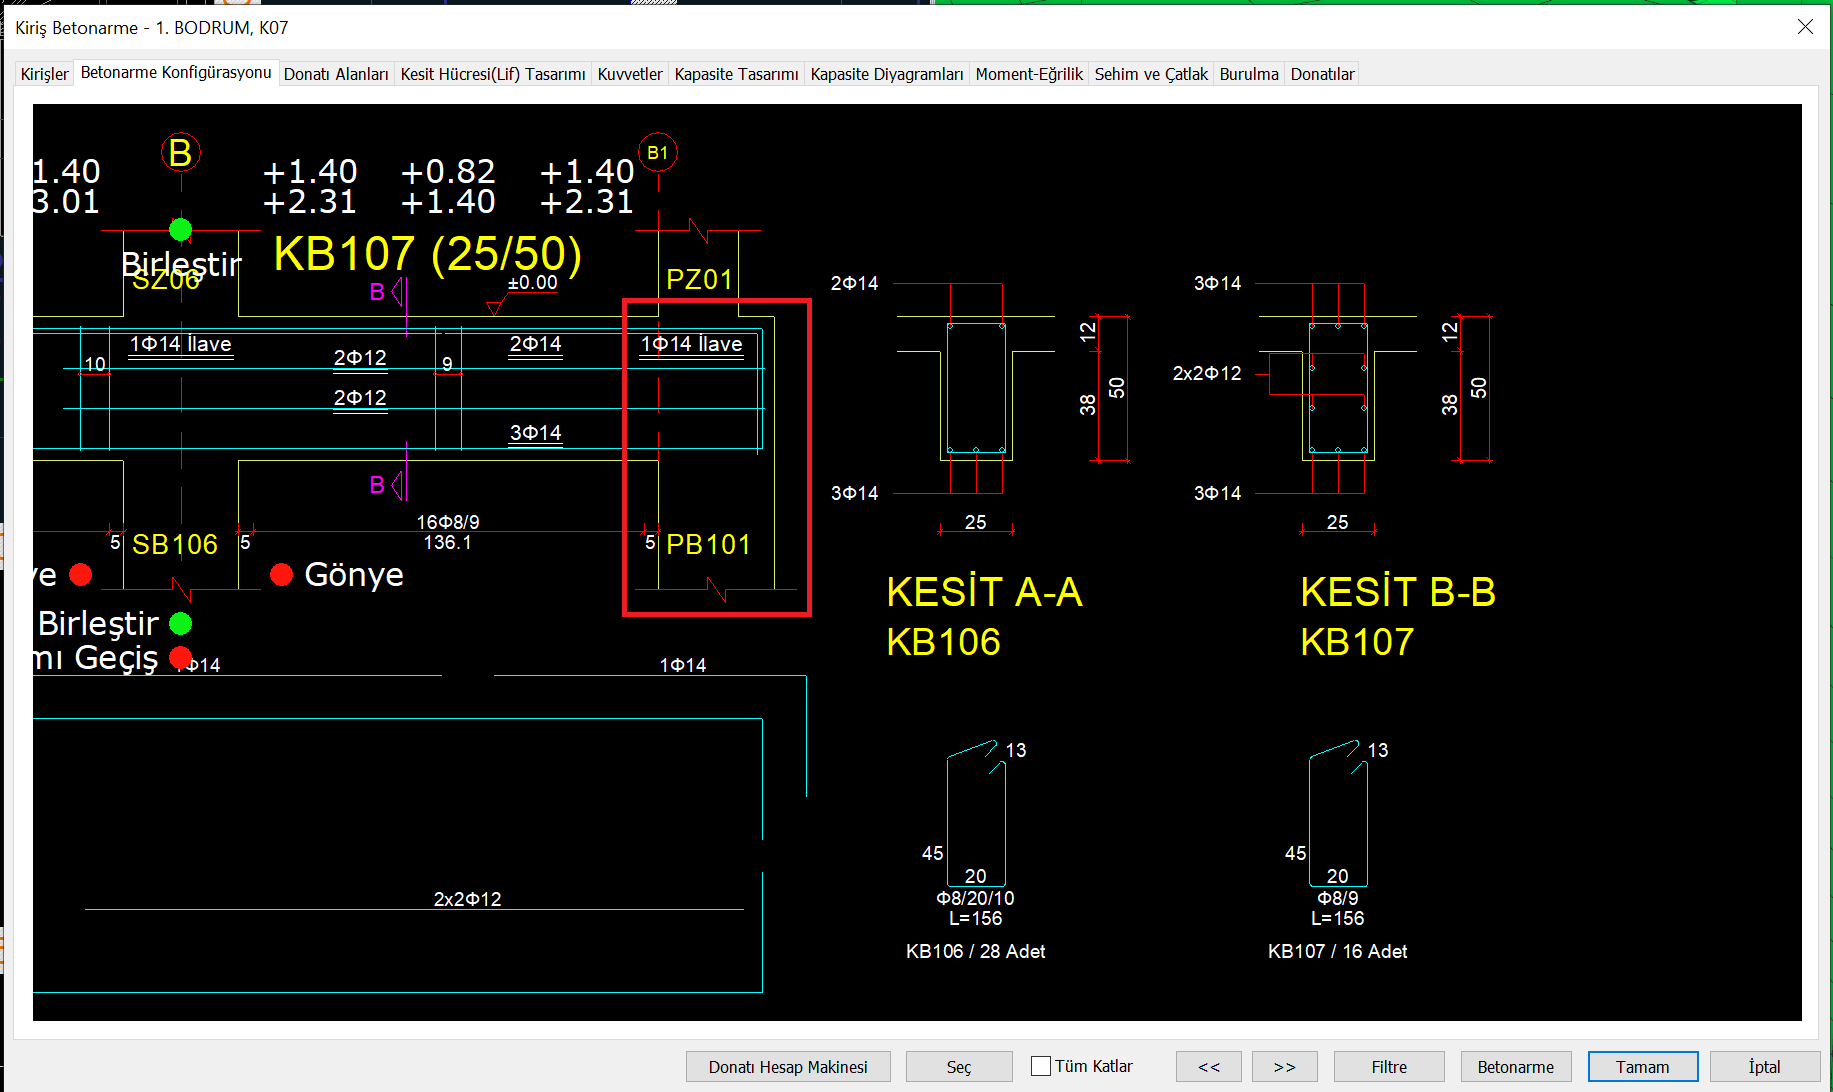1833x1092 pixels.
Task: Click the Φ8/9 stirrup spec text
Action: (1338, 898)
